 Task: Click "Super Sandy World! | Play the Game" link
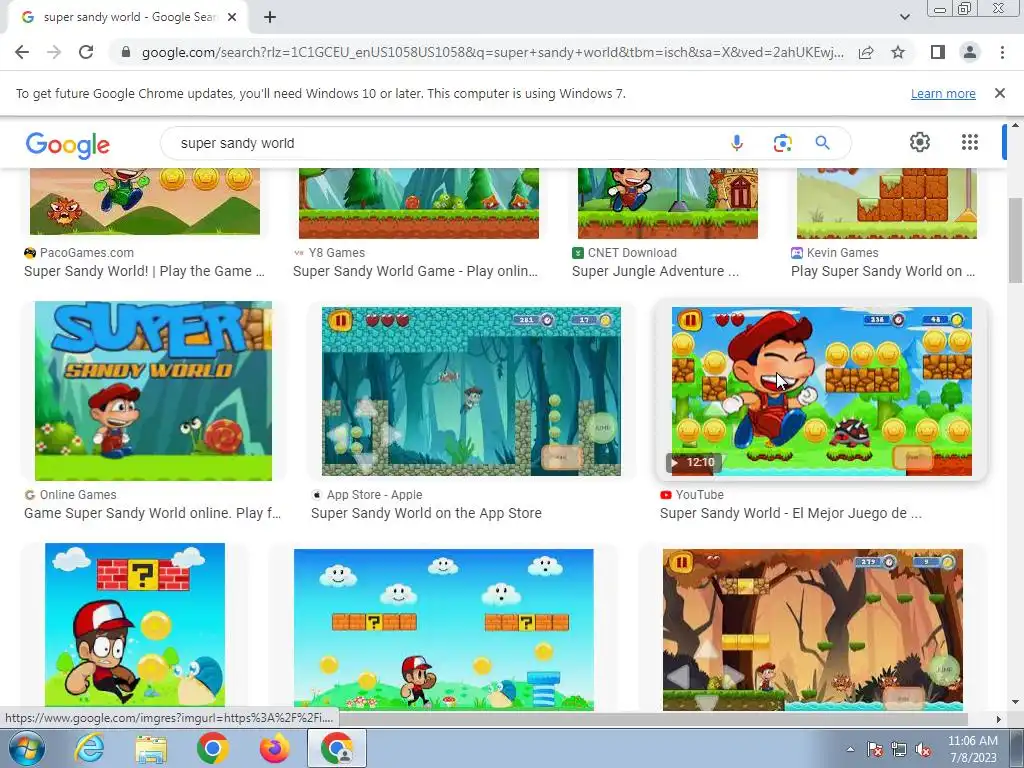tap(144, 271)
